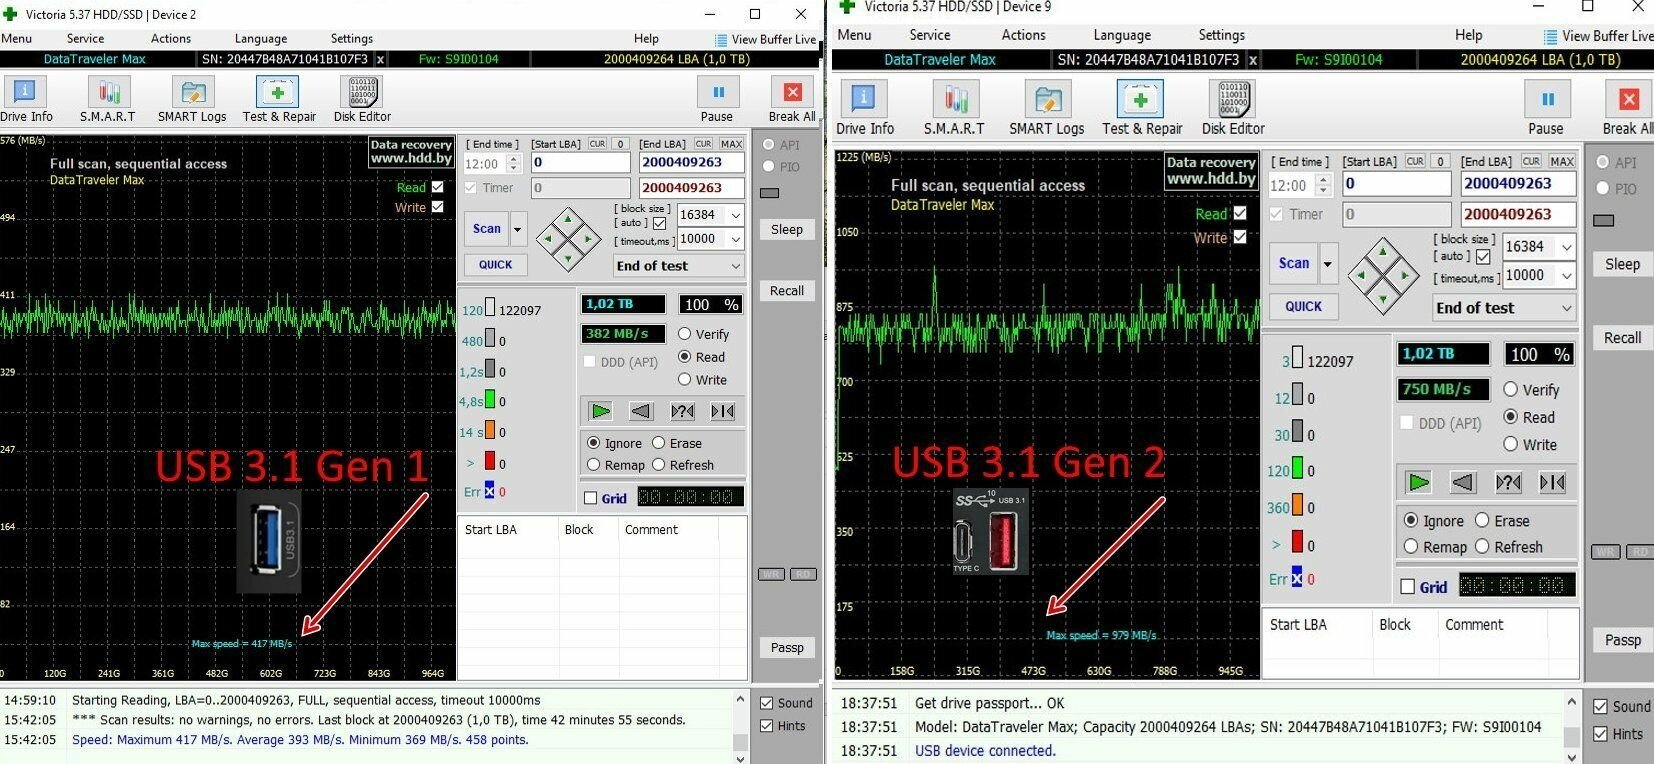Click Sleep button in left window
1654x764 pixels.
(787, 230)
